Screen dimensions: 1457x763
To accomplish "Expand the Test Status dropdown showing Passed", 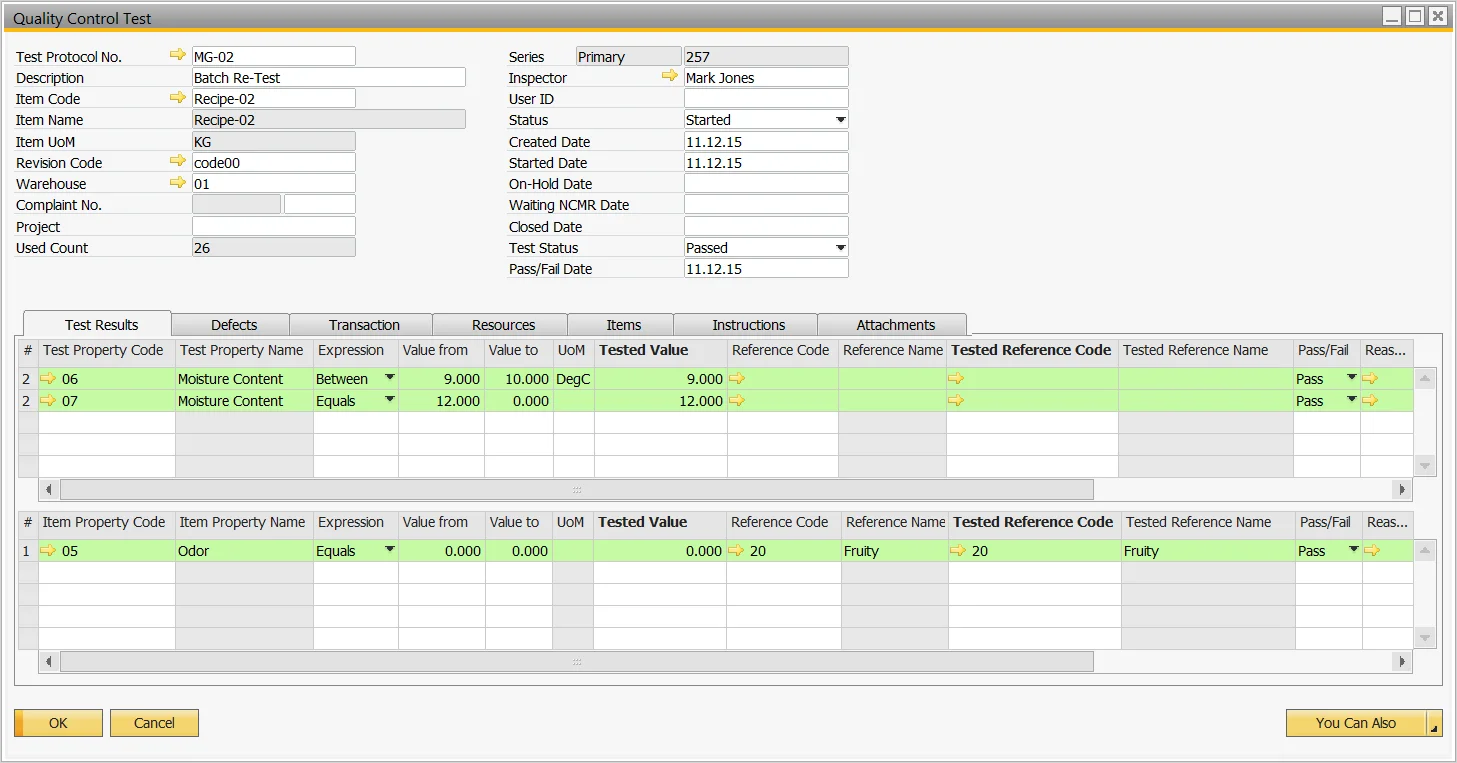I will [840, 248].
